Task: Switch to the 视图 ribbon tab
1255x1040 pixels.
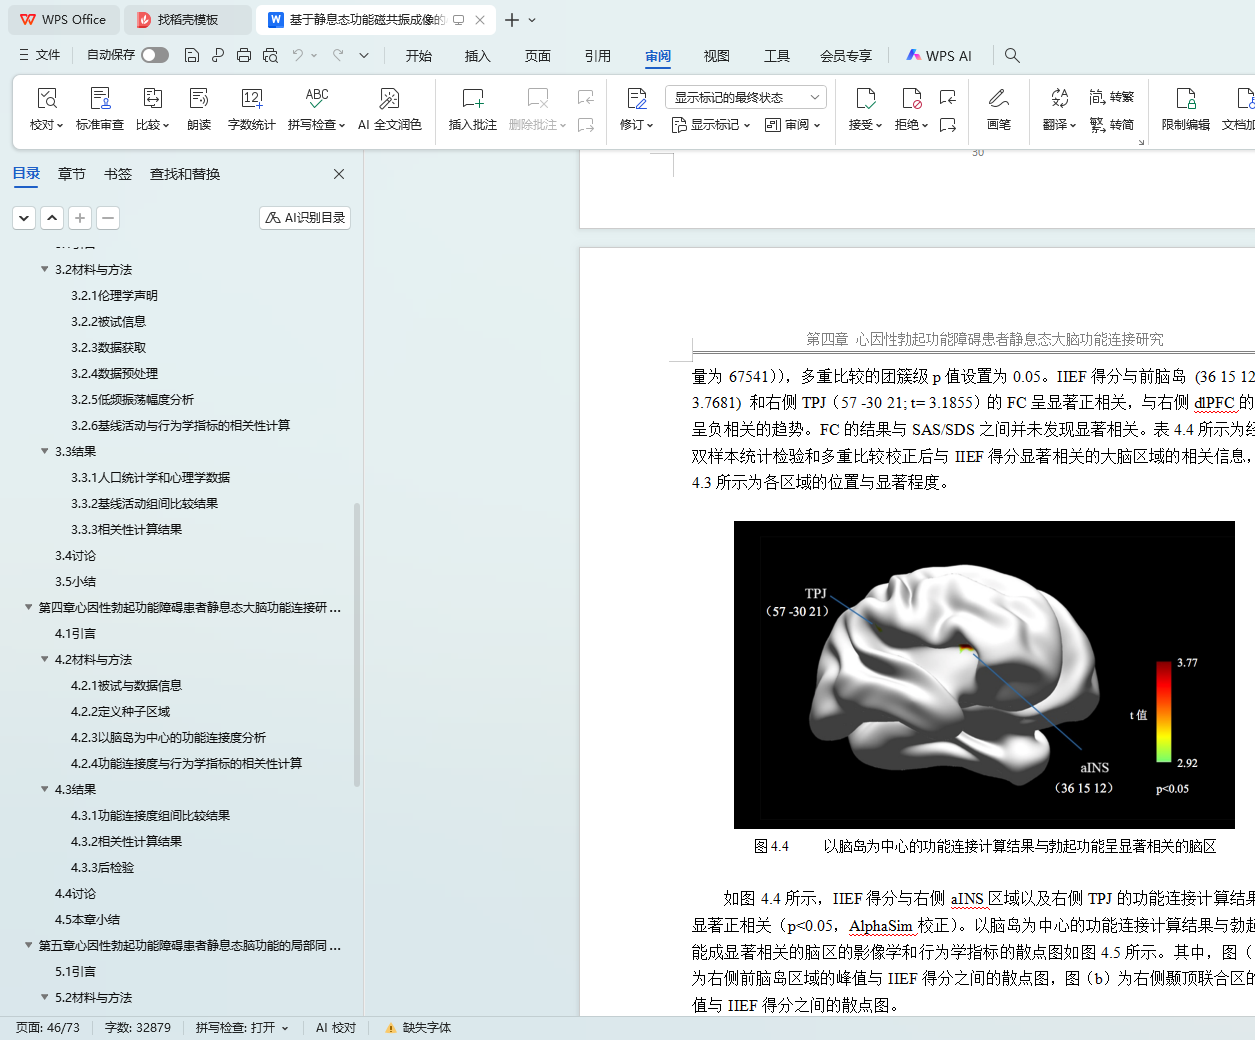Action: click(717, 56)
